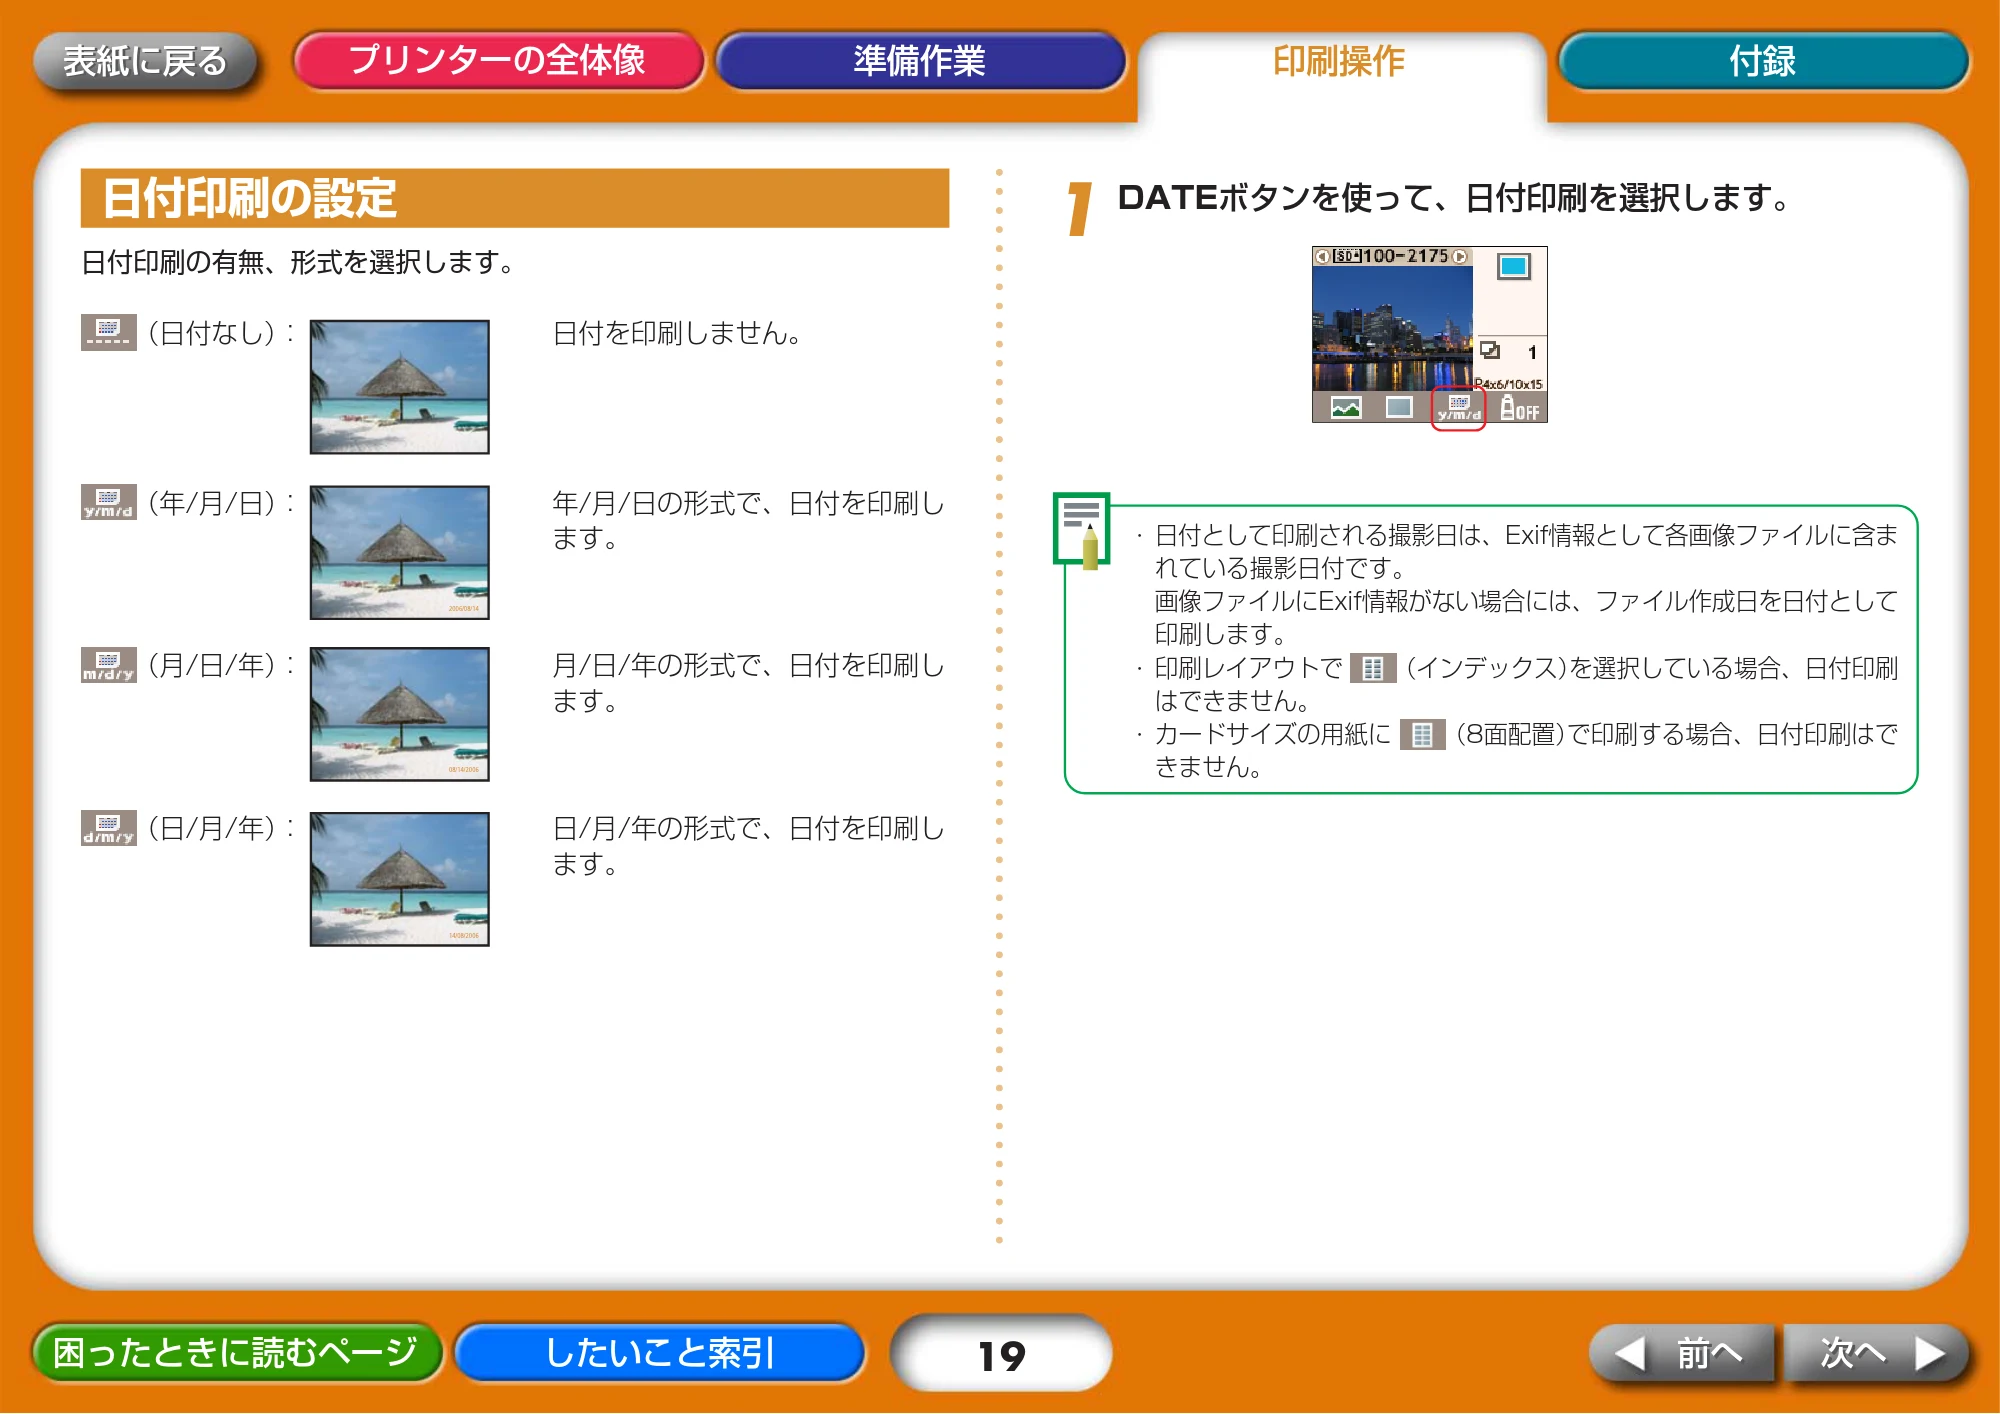Click the landscape image icon on printer screen
The height and width of the screenshot is (1414, 2000).
pos(1346,407)
